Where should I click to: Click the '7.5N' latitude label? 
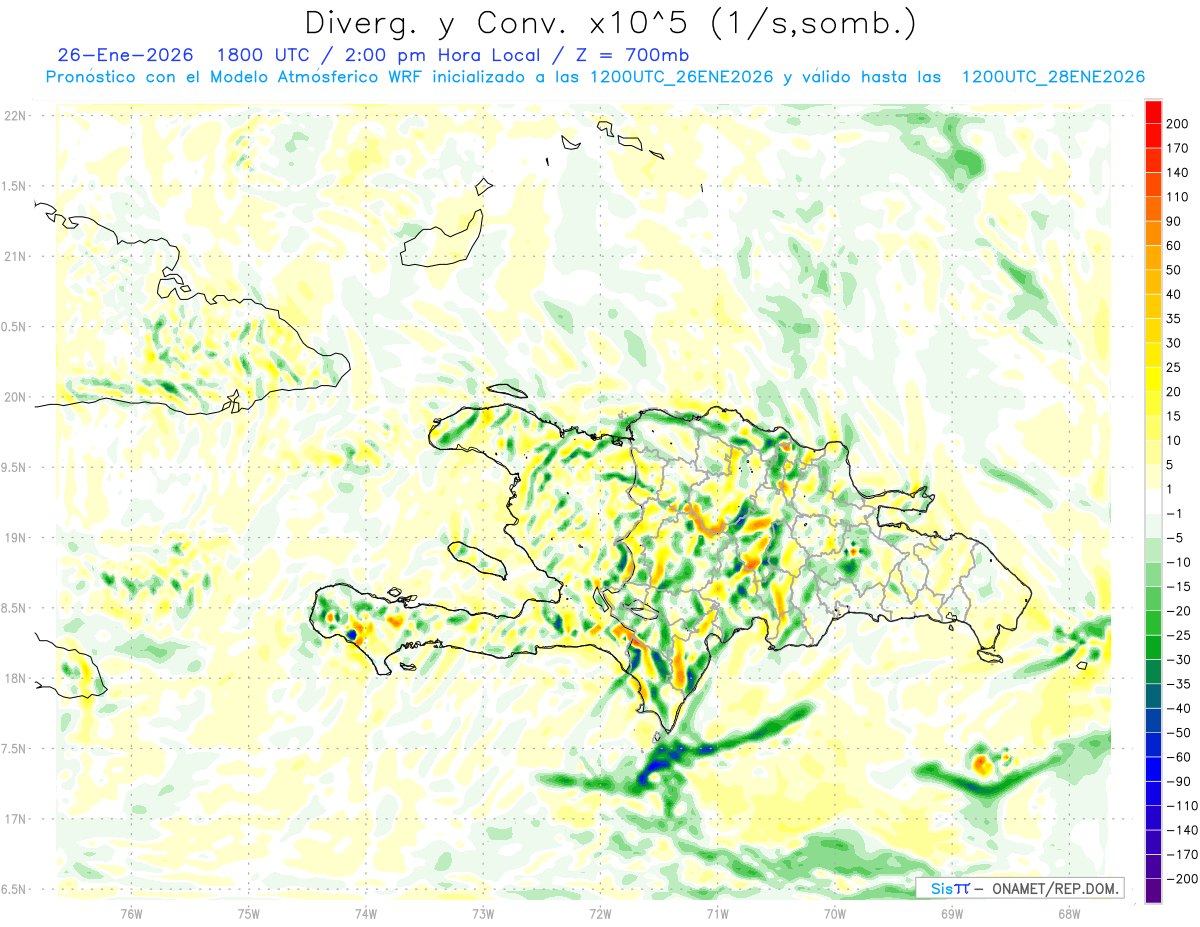tap(14, 748)
